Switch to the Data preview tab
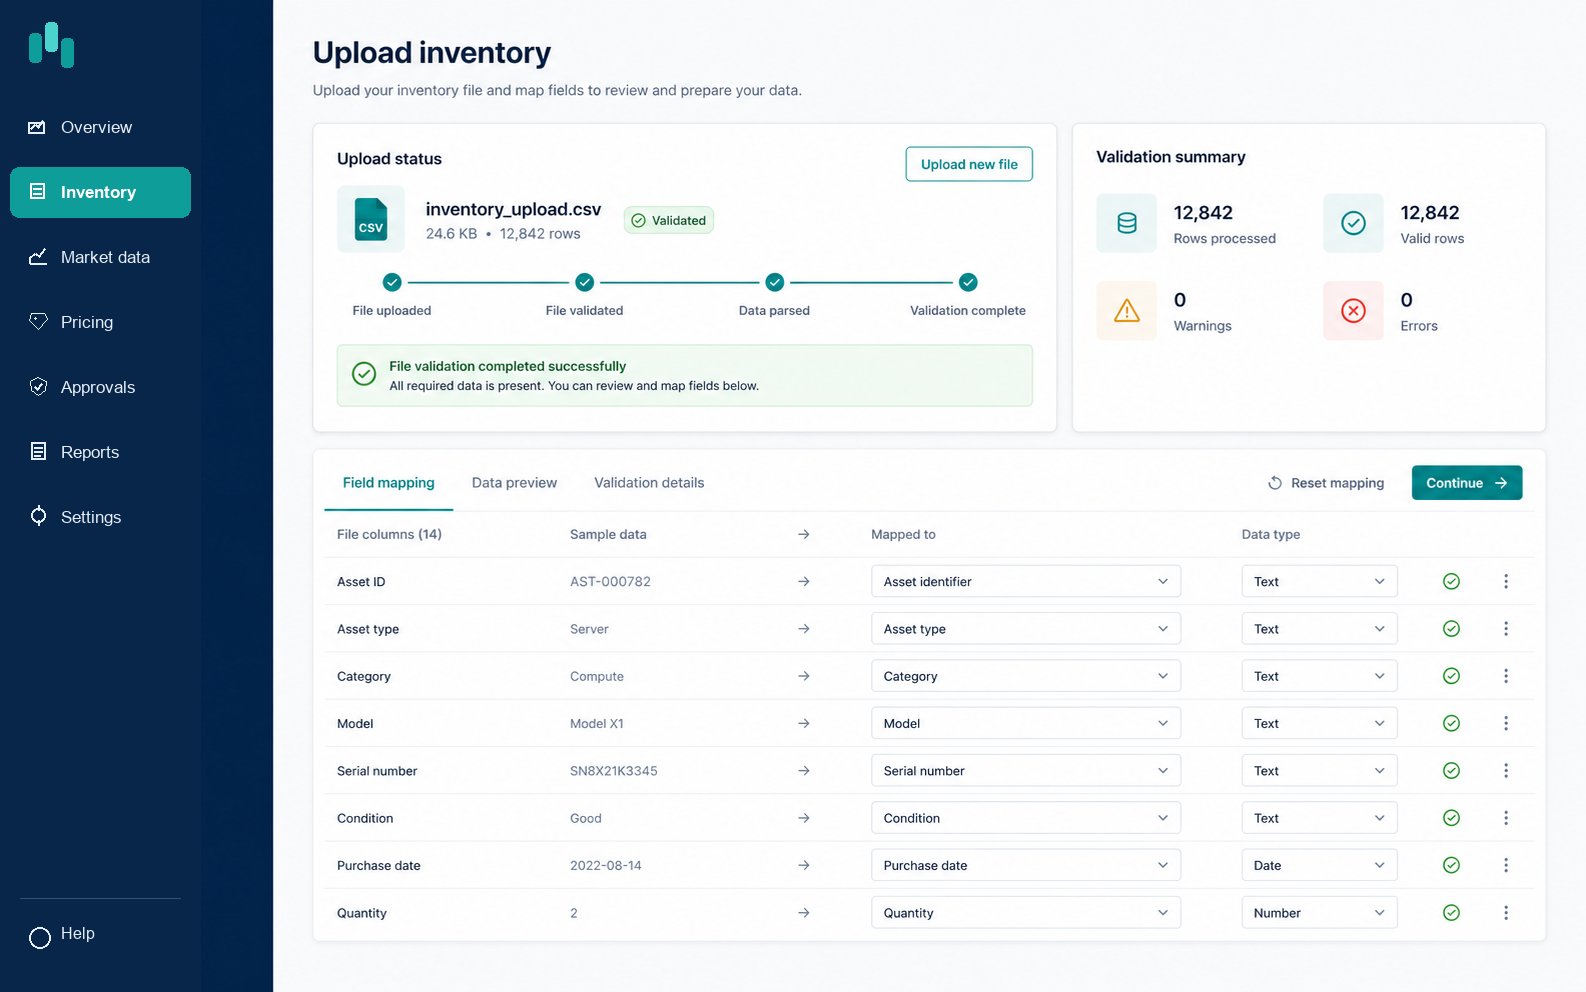1586x992 pixels. pos(514,483)
